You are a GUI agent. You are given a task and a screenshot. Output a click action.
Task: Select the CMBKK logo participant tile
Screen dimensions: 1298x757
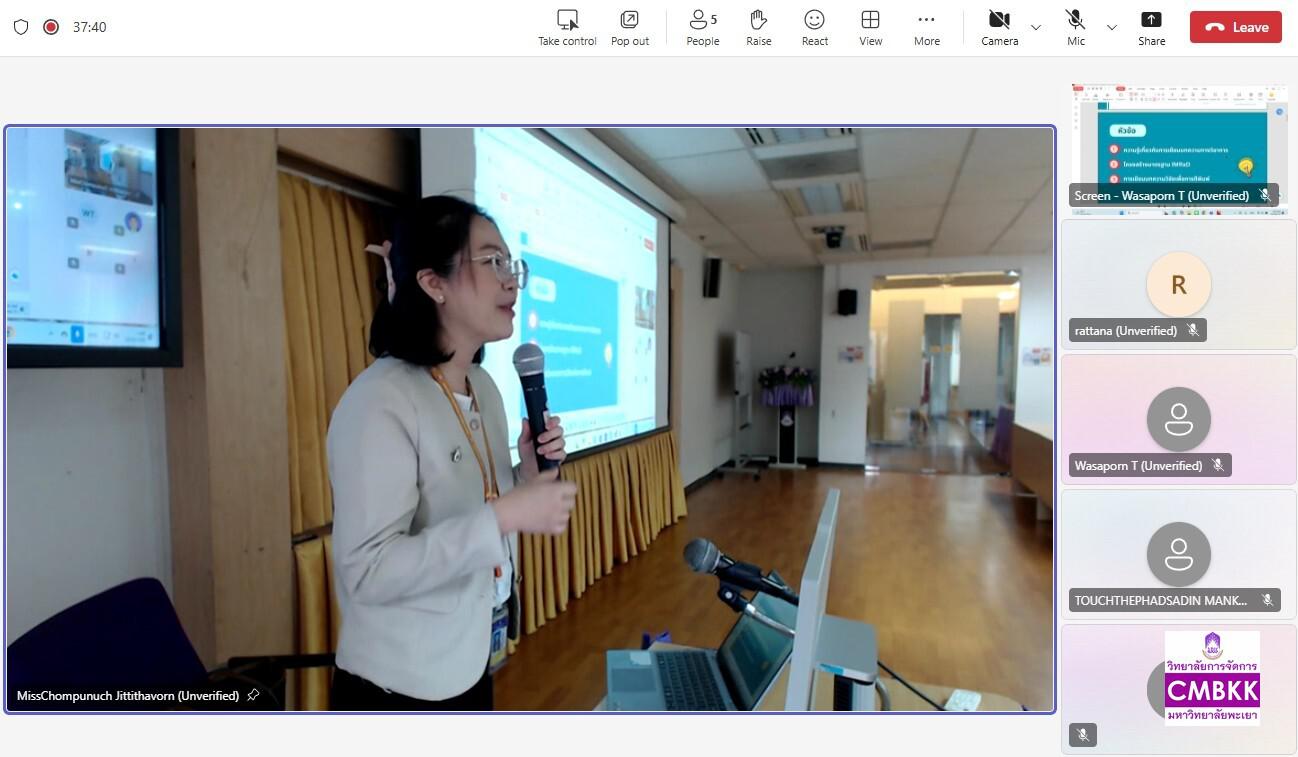coord(1178,688)
